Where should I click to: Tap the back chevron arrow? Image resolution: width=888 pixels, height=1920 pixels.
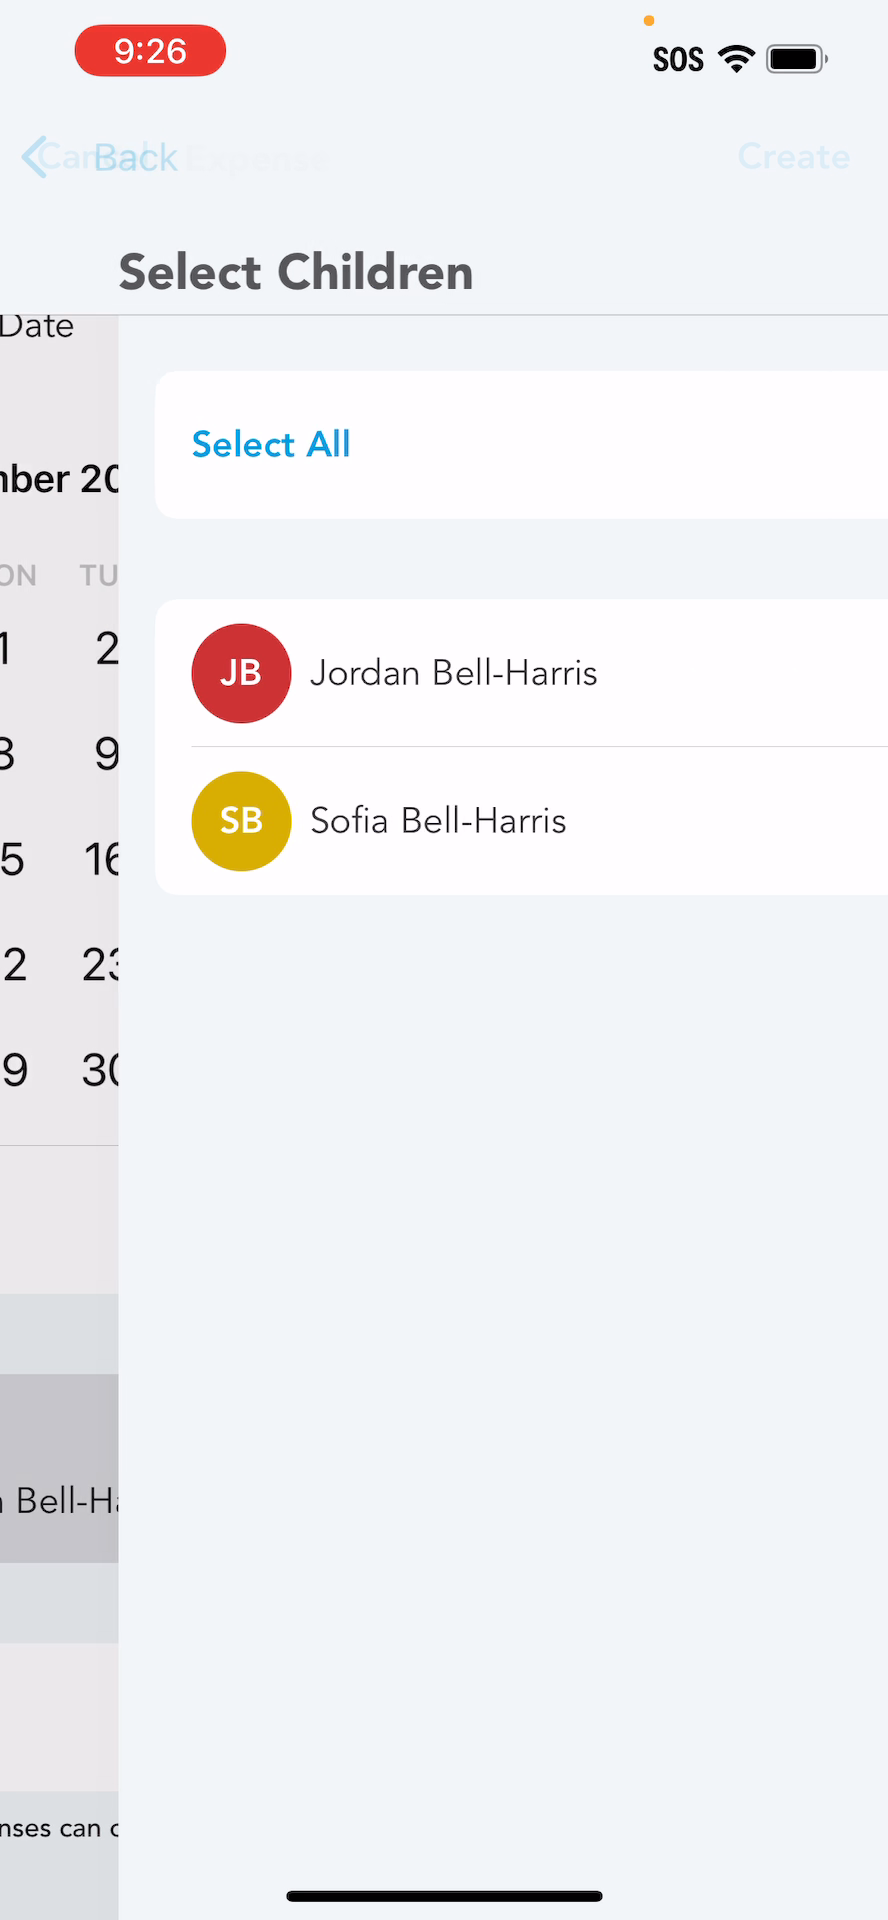point(35,157)
